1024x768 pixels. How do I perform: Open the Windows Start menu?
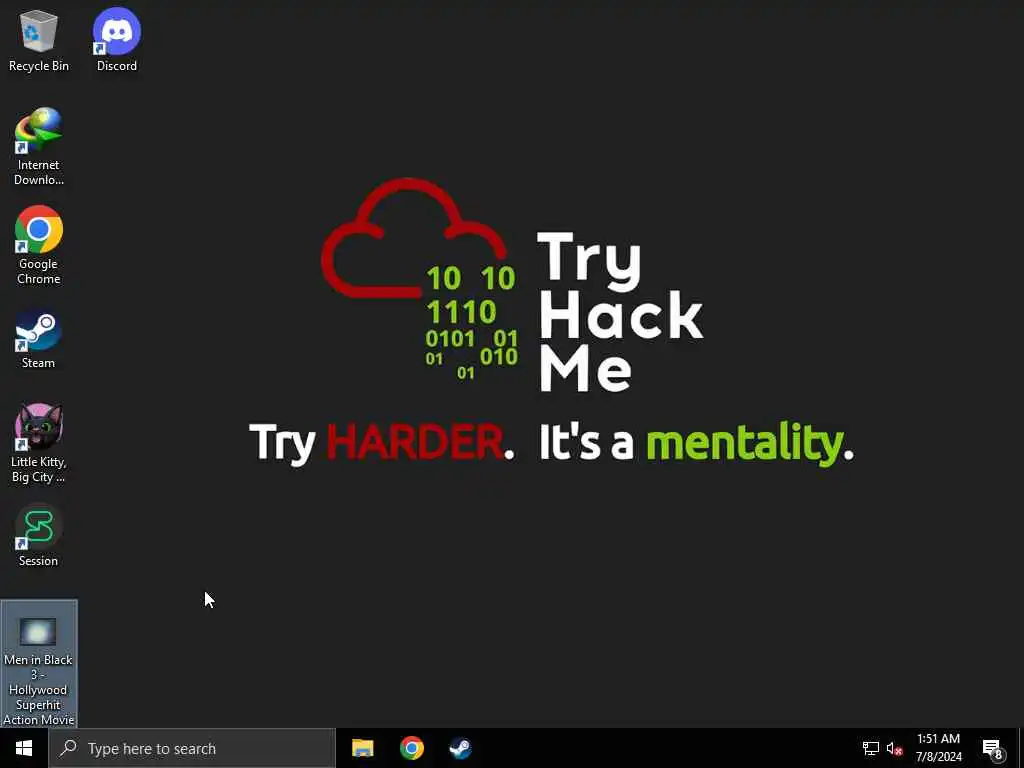click(24, 748)
